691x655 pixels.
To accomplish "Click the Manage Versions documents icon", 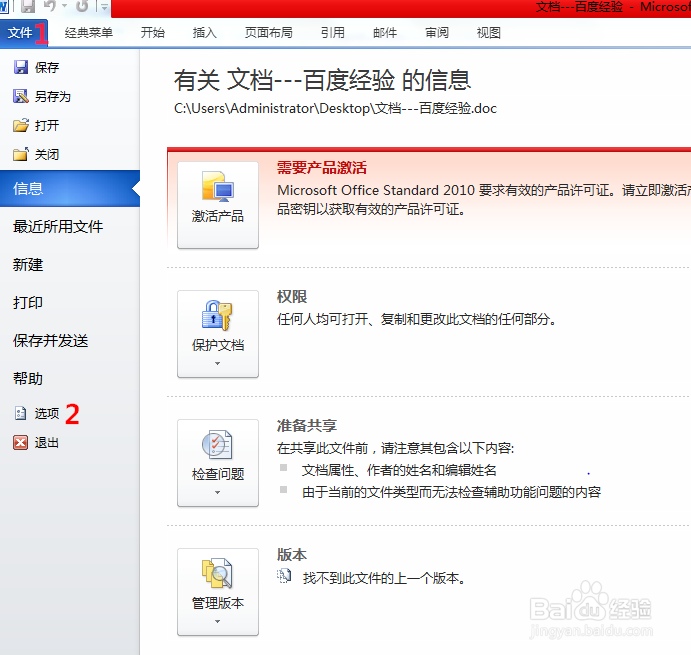I will pyautogui.click(x=217, y=573).
